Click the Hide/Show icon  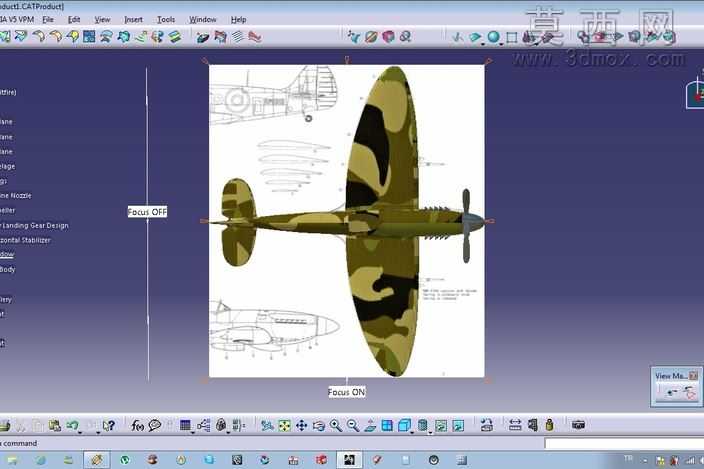[x=441, y=425]
